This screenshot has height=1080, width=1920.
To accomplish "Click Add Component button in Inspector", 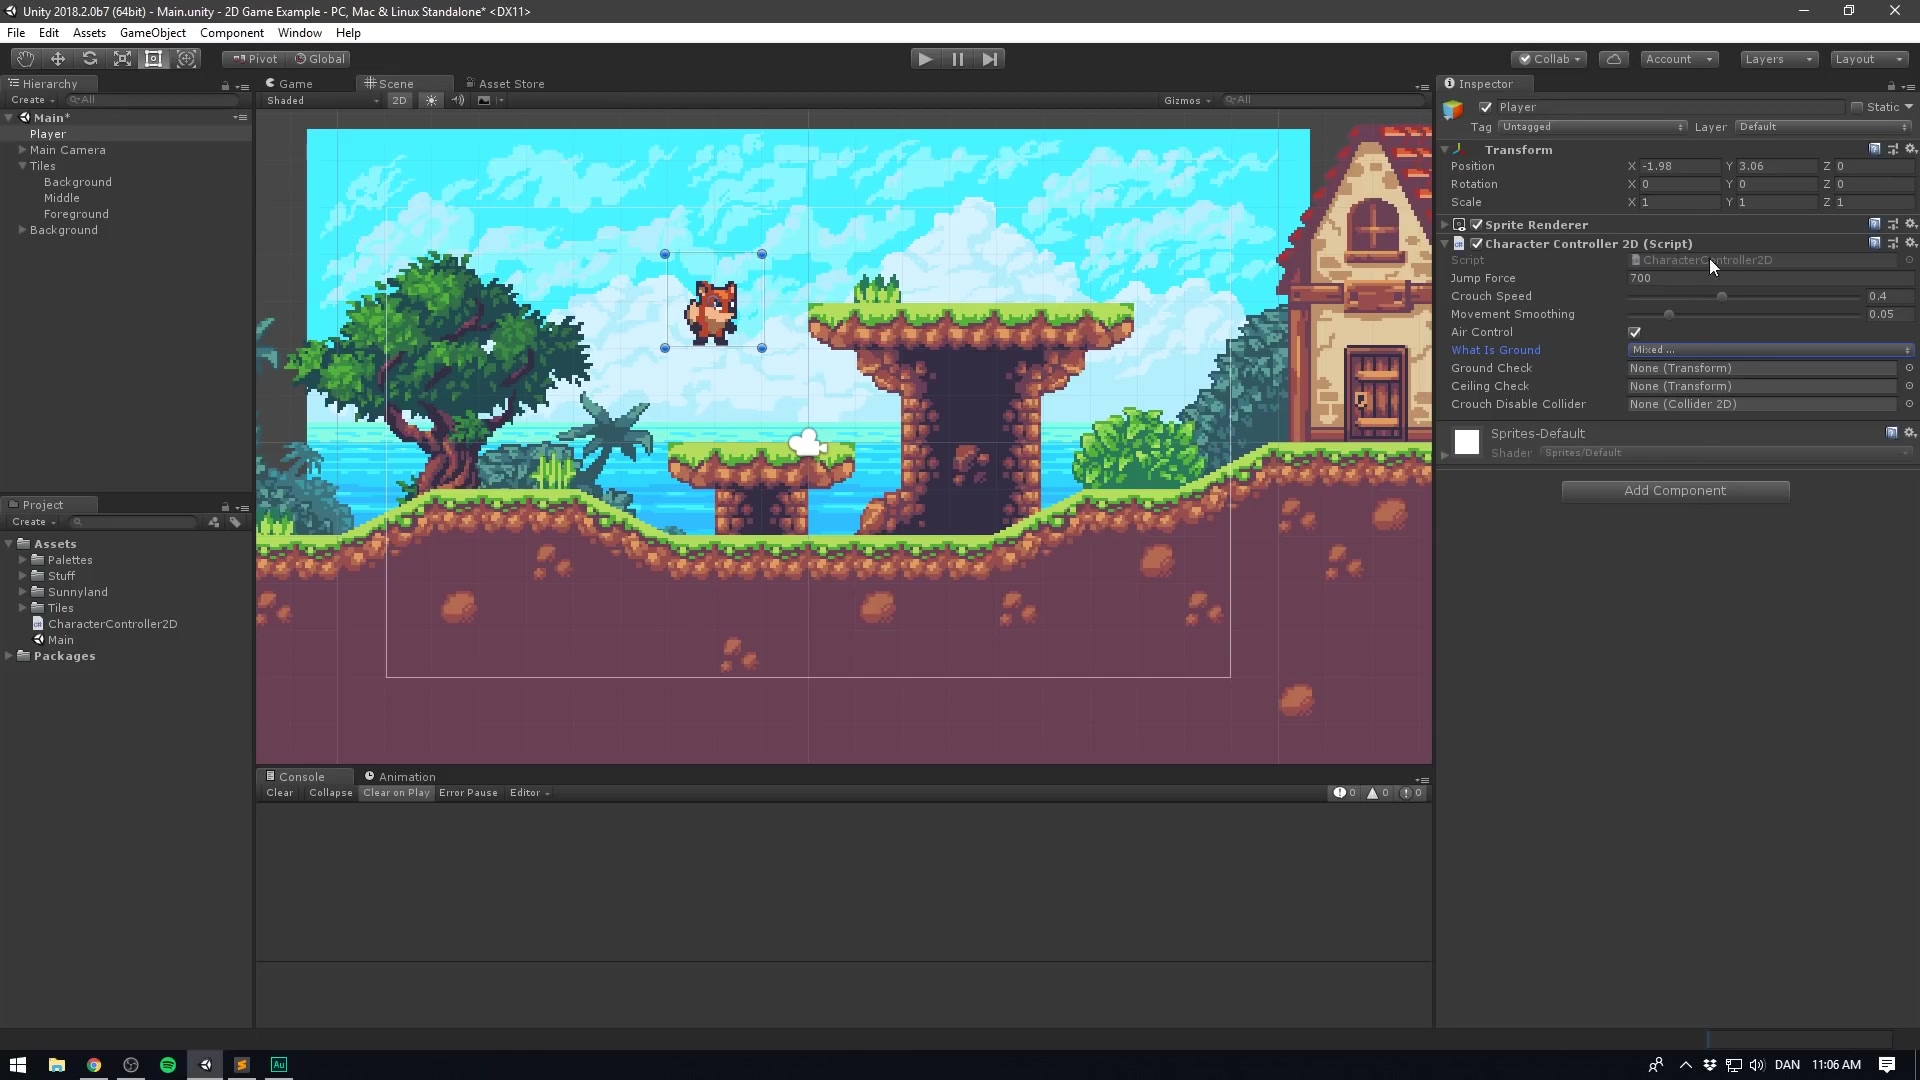I will pos(1676,489).
